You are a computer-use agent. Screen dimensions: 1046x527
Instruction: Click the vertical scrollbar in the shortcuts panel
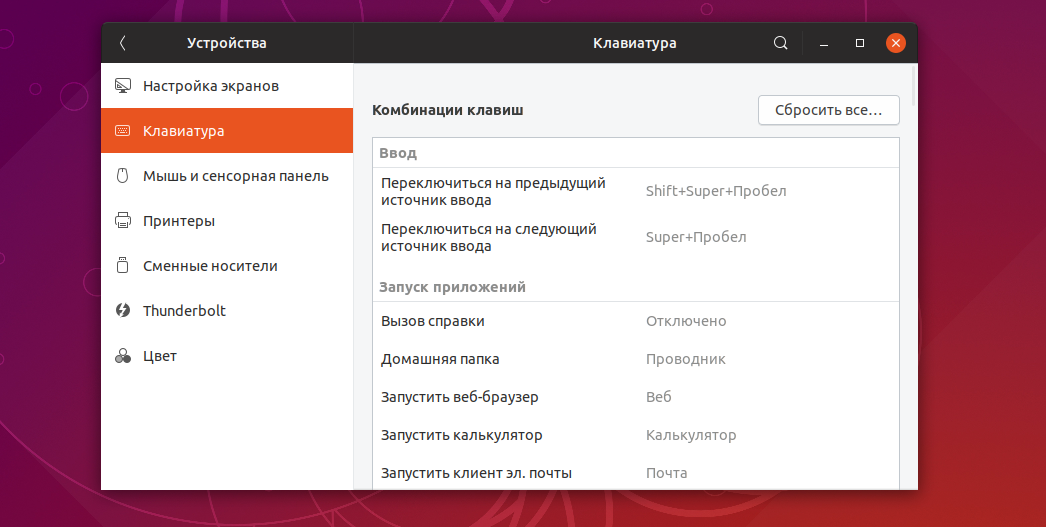coord(913,80)
